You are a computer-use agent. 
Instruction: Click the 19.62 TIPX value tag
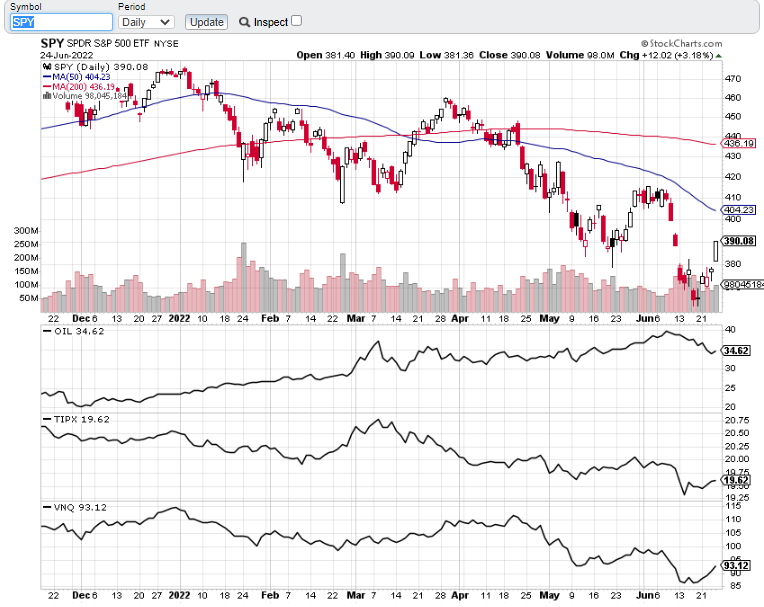(736, 480)
